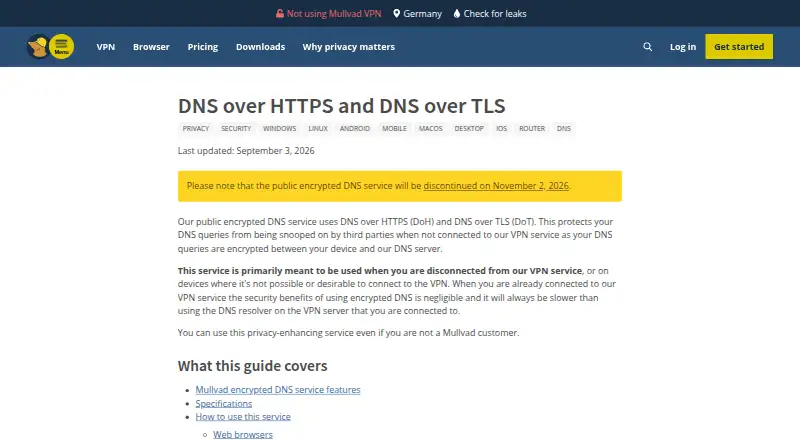The width and height of the screenshot is (800, 440).
Task: Select the DESKTOP tag
Action: pos(469,129)
